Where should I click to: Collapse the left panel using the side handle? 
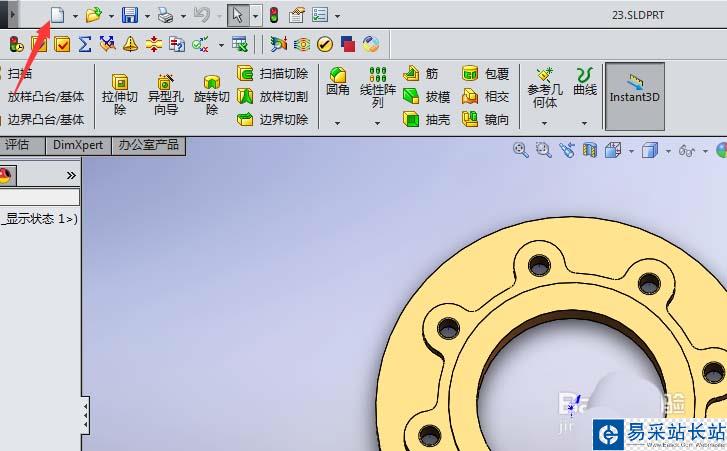85,415
